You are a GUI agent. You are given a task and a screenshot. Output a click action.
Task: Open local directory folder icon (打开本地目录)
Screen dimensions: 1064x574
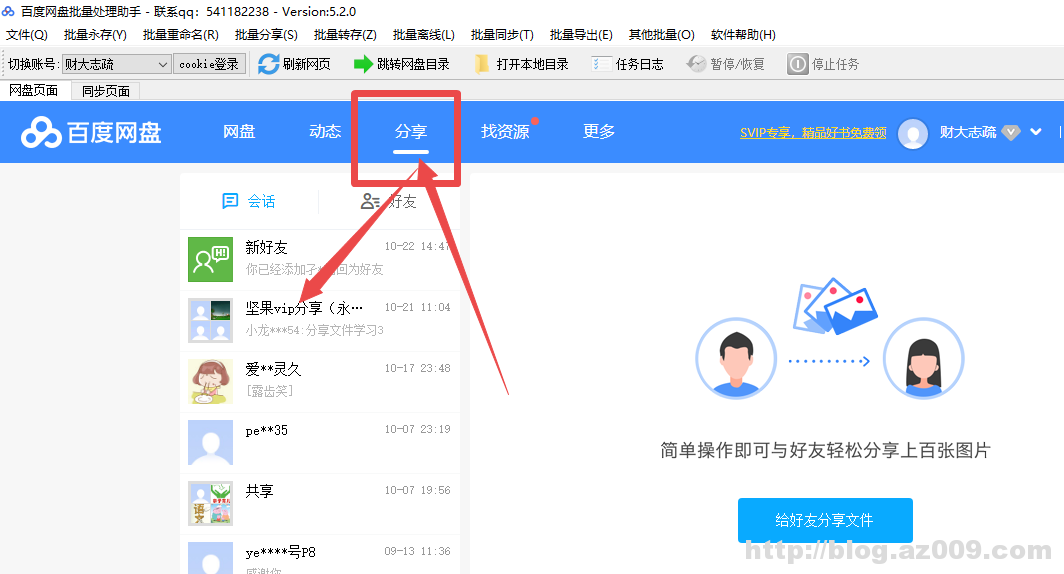(x=482, y=64)
